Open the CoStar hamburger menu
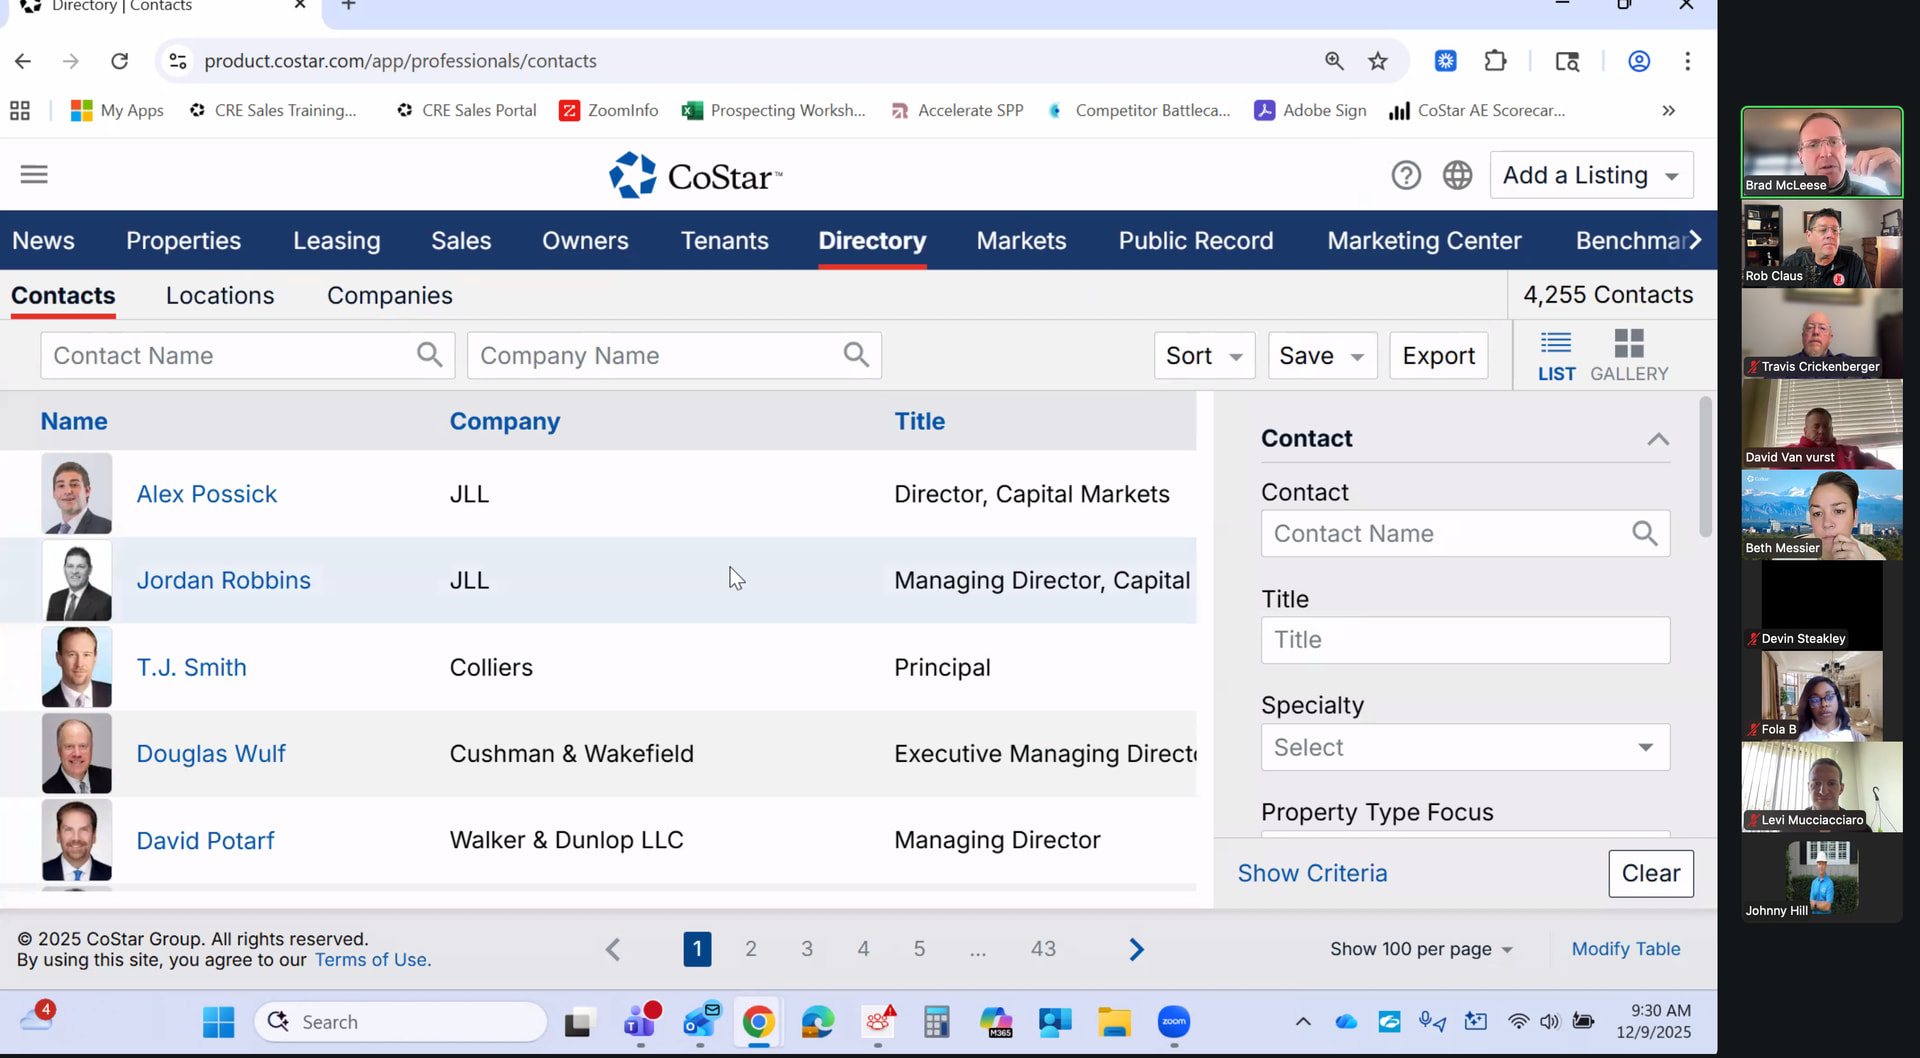The width and height of the screenshot is (1920, 1058). [34, 175]
